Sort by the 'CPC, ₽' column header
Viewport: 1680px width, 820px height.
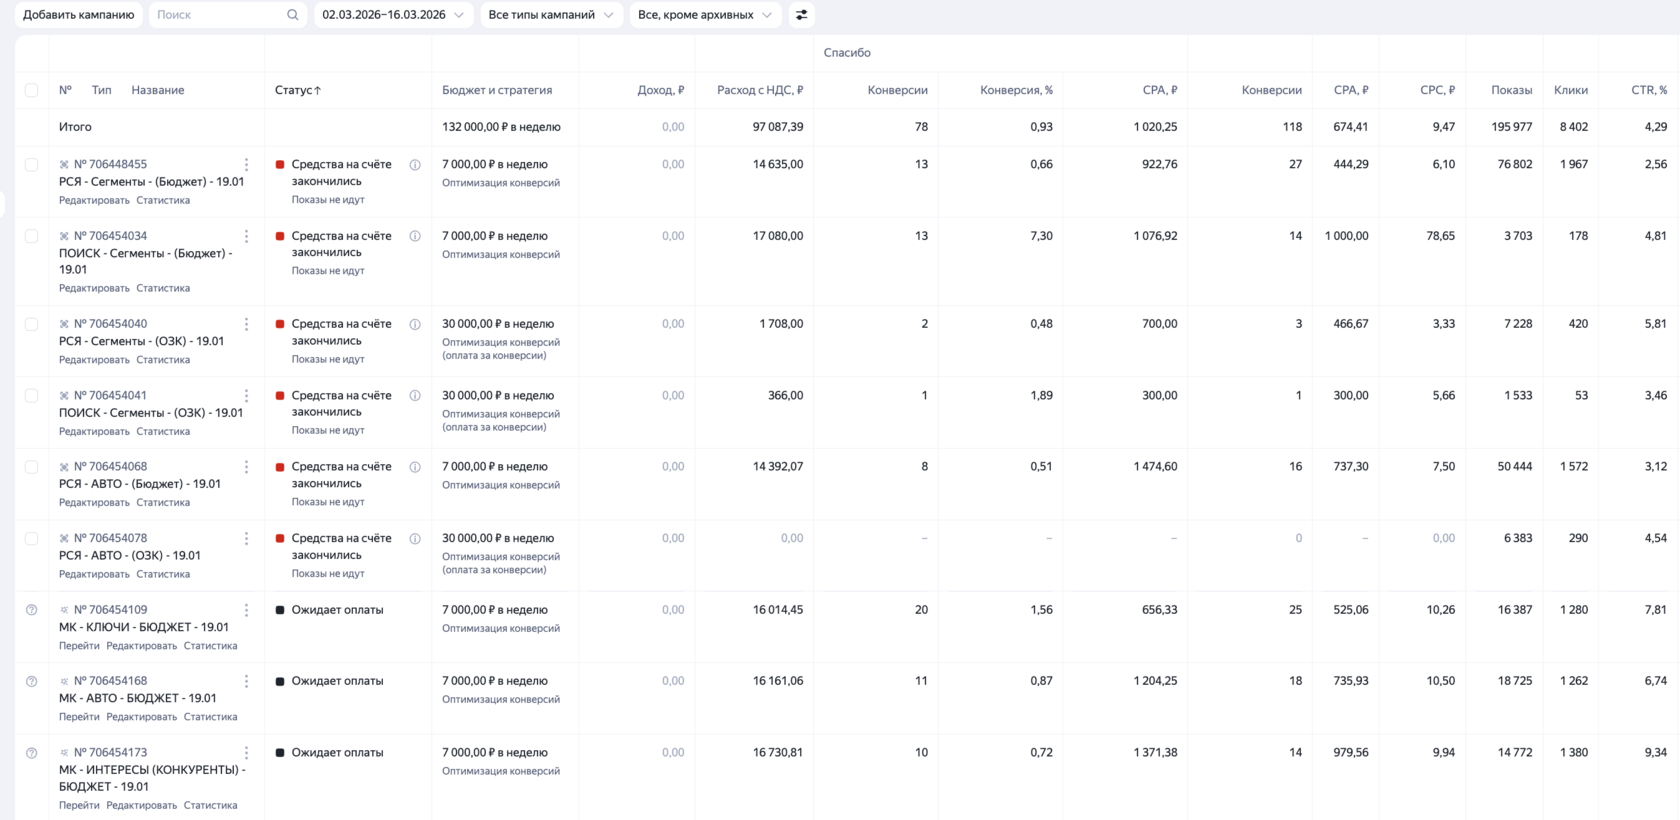click(x=1437, y=90)
